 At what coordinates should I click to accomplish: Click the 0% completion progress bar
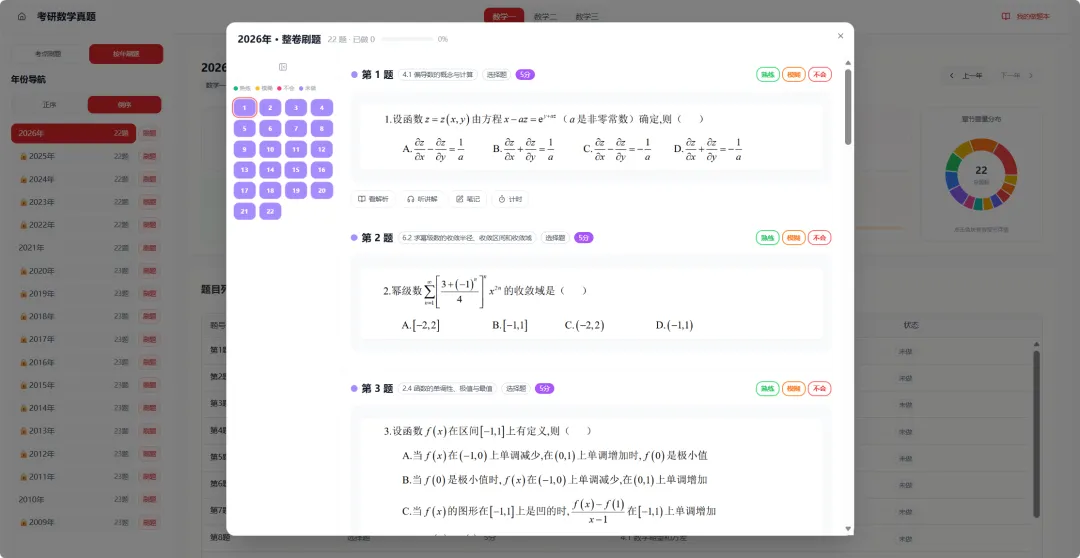tap(408, 39)
